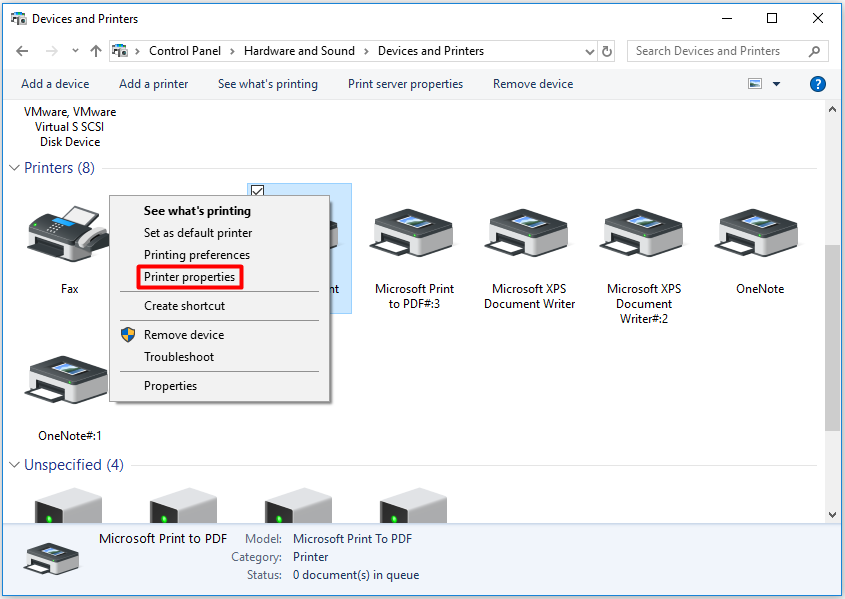
Task: Click Add a printer in the toolbar
Action: pos(154,84)
